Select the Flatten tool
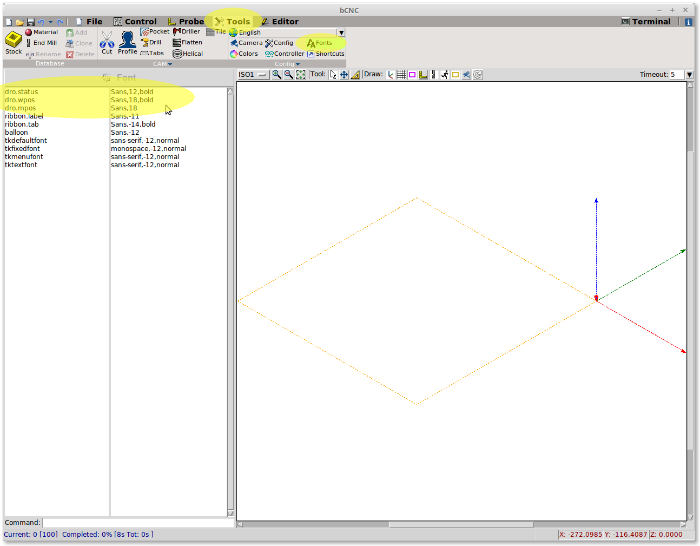The width and height of the screenshot is (700, 546). (x=188, y=42)
